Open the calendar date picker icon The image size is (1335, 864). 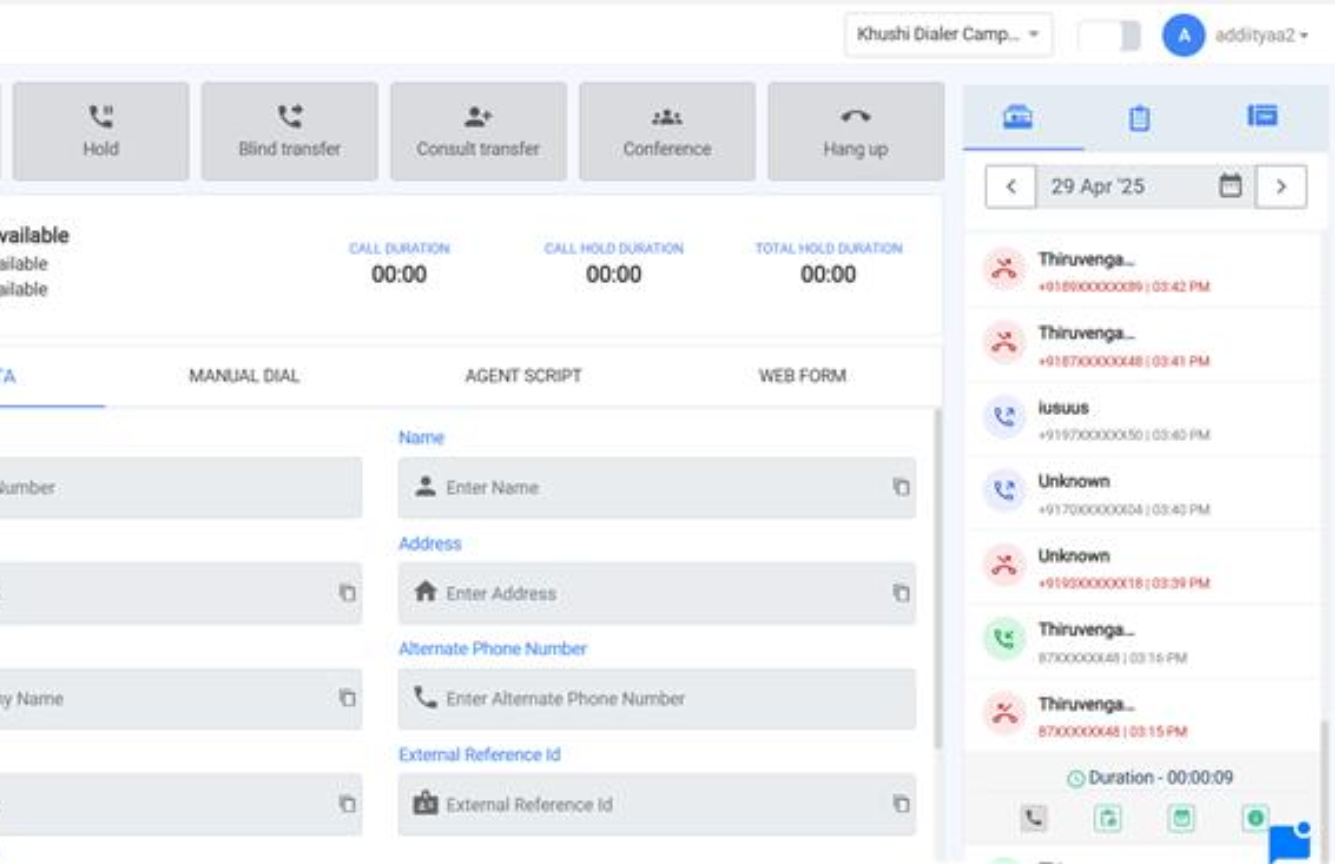pos(1231,186)
